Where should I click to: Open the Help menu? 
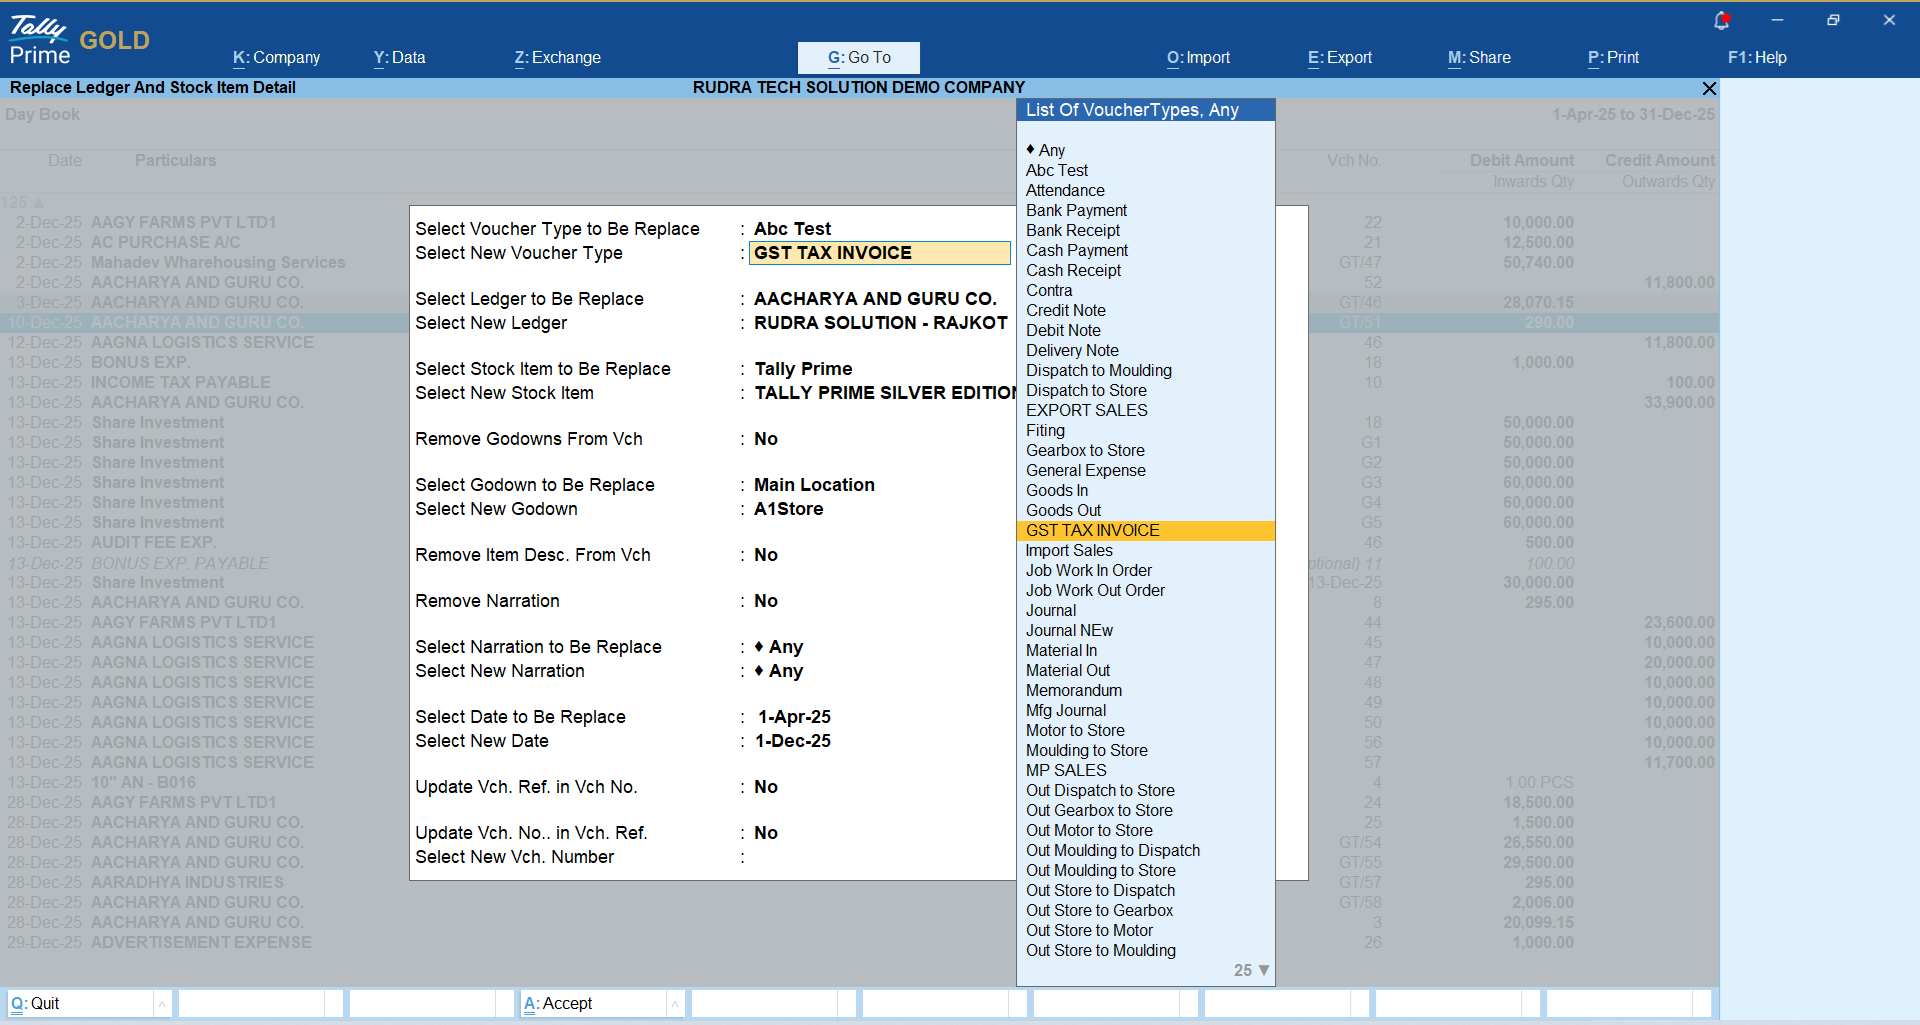click(x=1756, y=58)
